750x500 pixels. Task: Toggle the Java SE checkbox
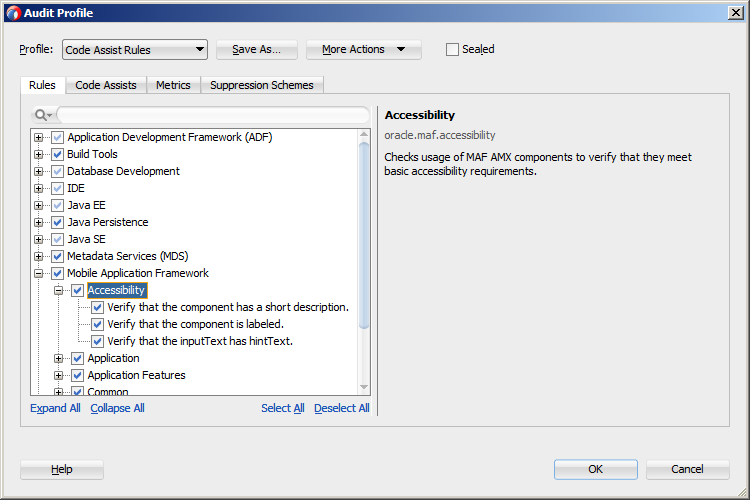coord(57,239)
